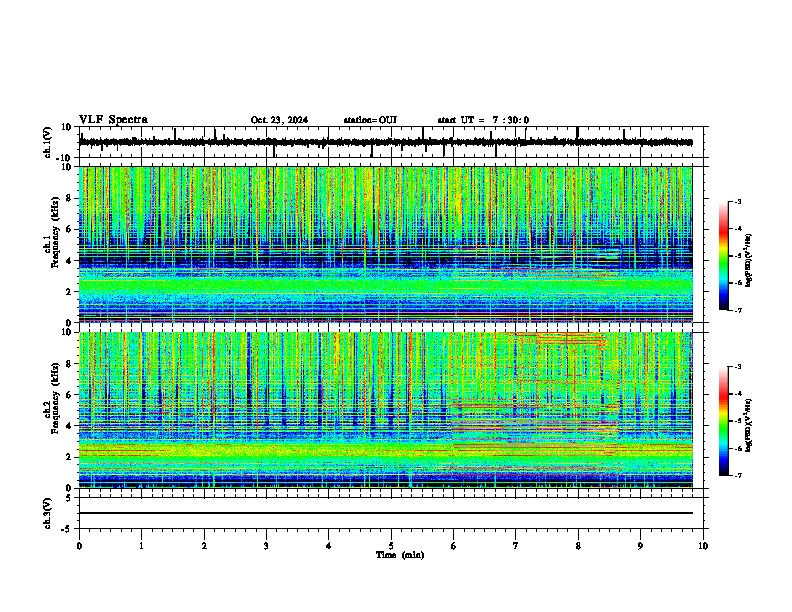
Task: Click the ch.2 spectrogram panel
Action: [386, 410]
